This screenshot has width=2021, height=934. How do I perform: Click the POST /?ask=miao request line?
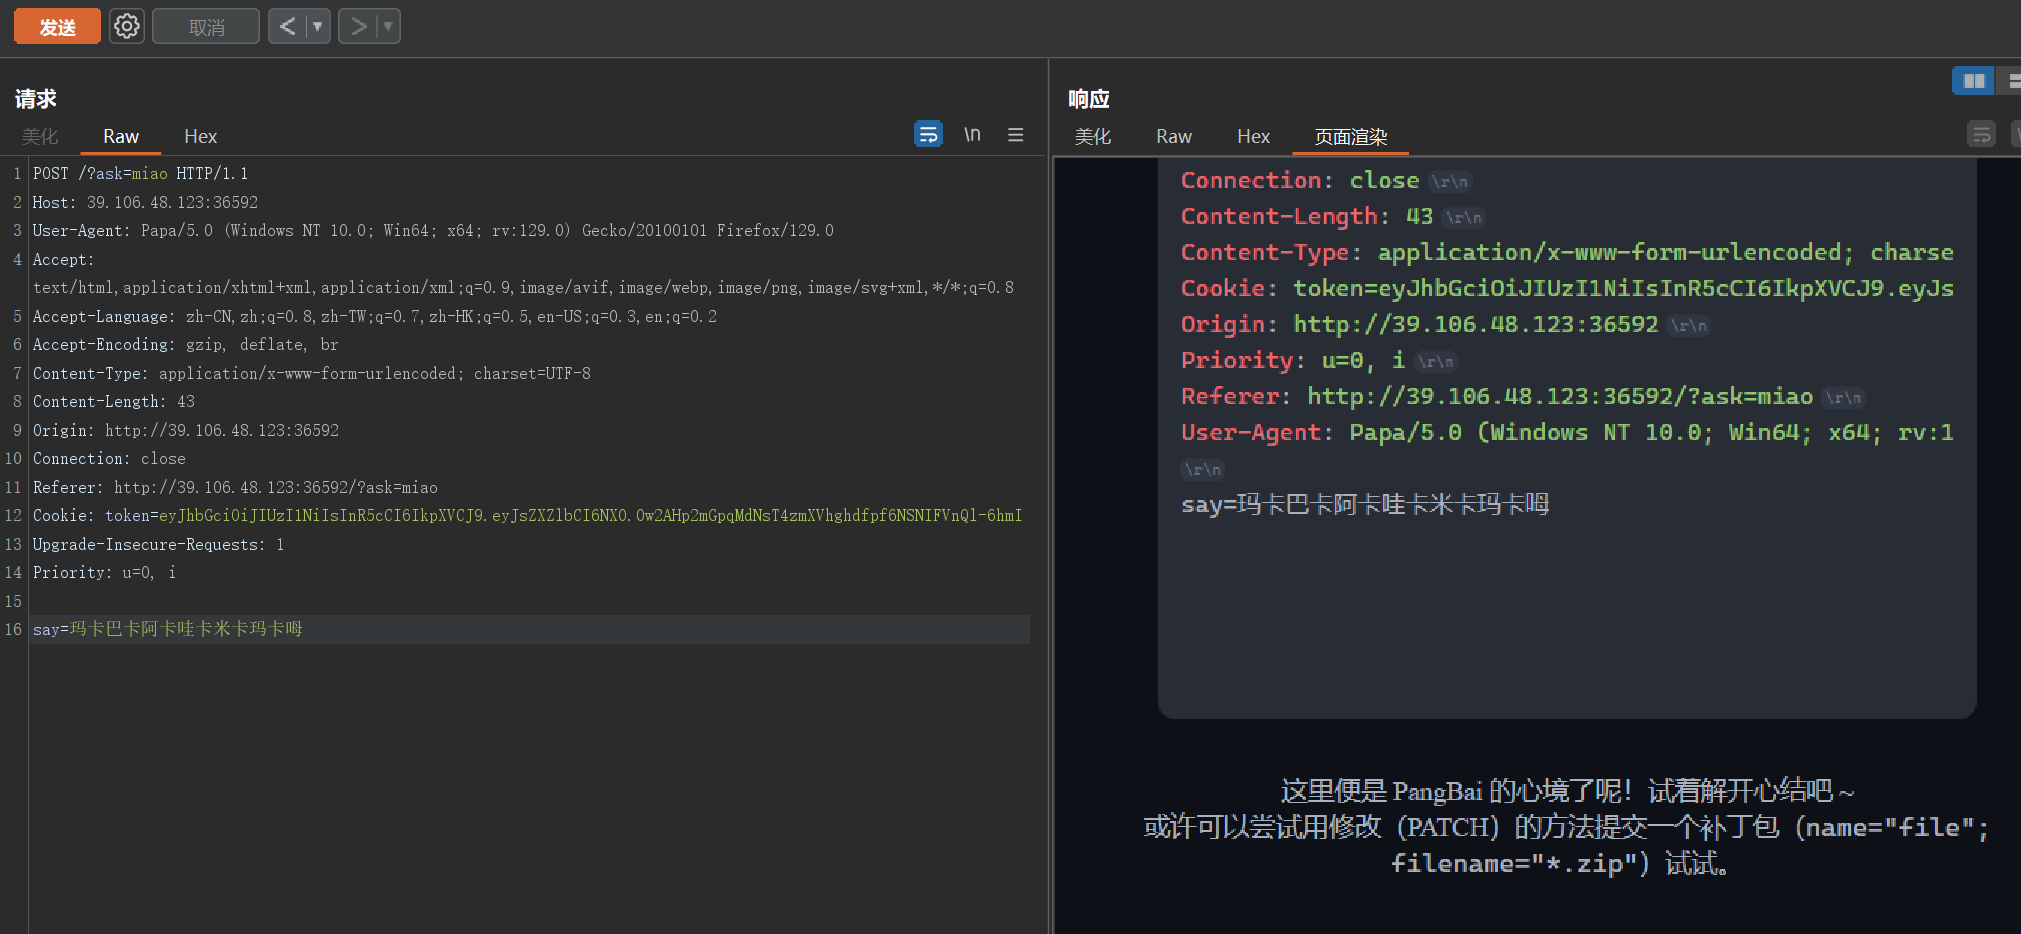140,174
